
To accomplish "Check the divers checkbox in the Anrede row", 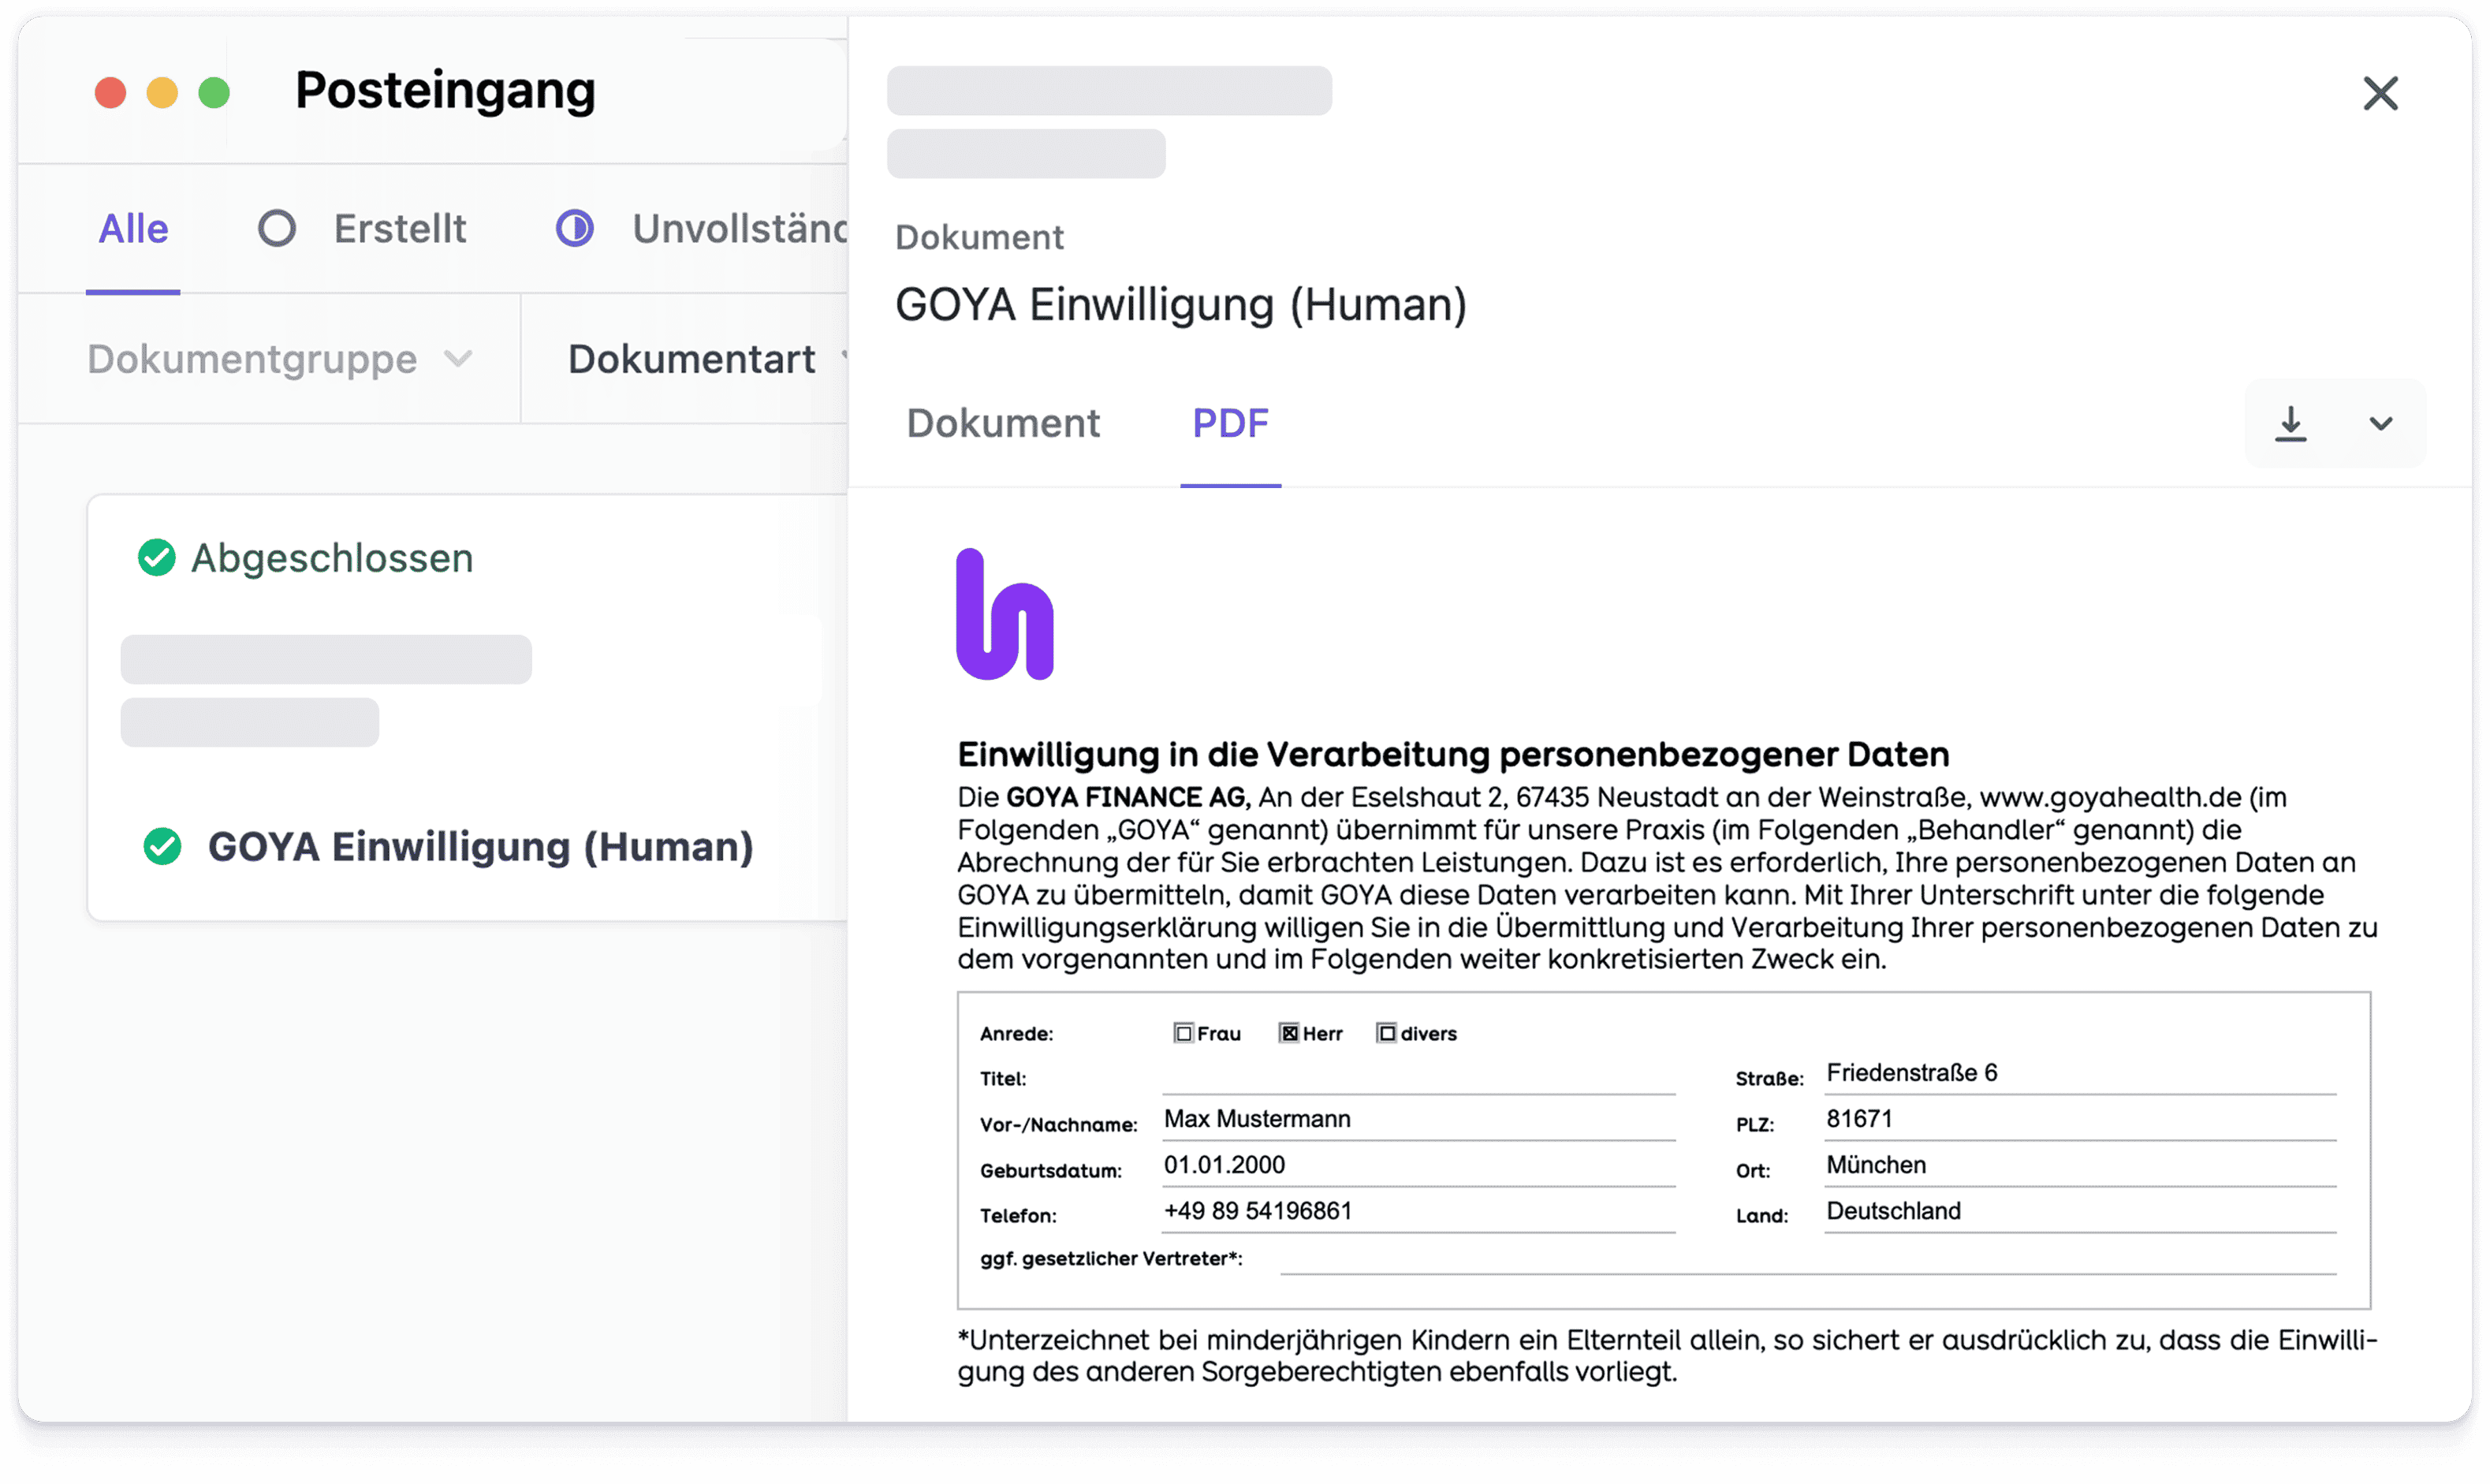I will pyautogui.click(x=1387, y=1033).
